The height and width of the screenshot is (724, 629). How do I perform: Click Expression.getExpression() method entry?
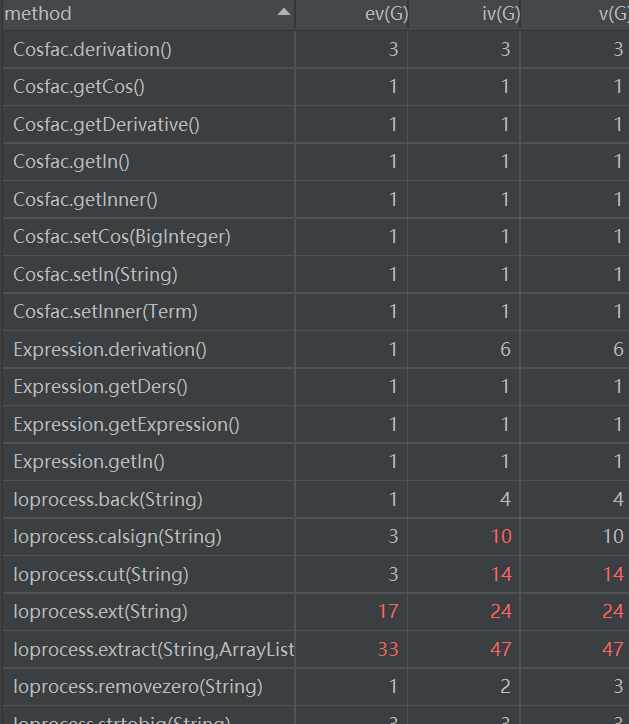pyautogui.click(x=126, y=424)
